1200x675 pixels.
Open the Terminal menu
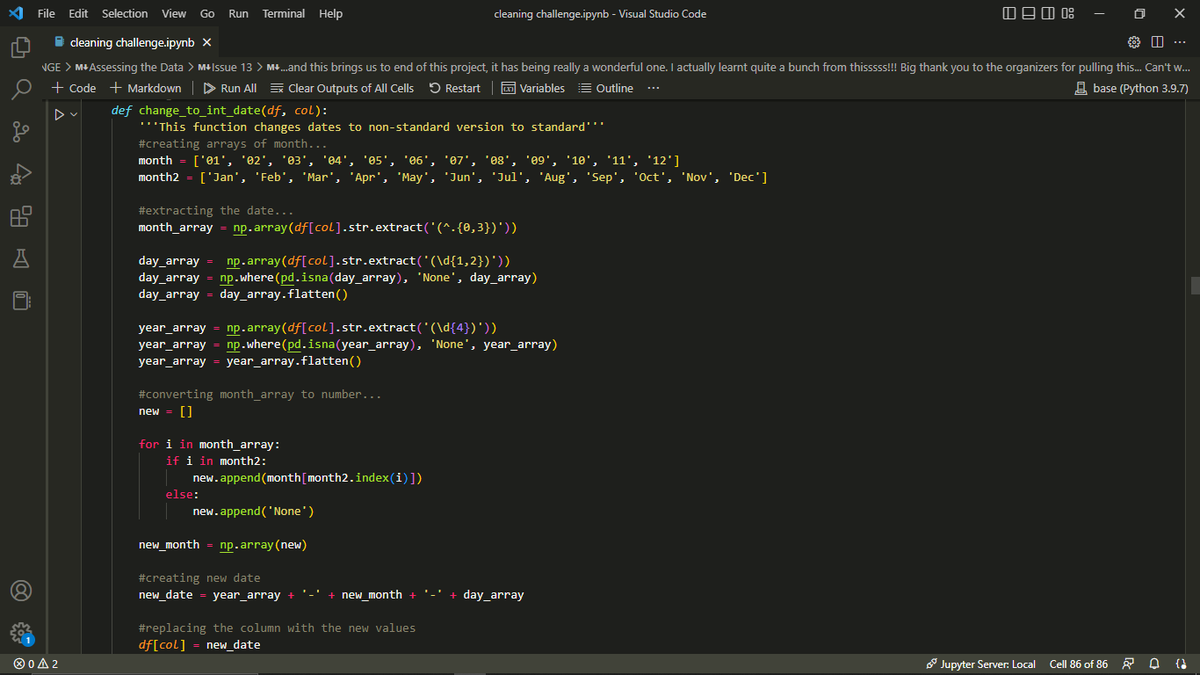click(284, 13)
